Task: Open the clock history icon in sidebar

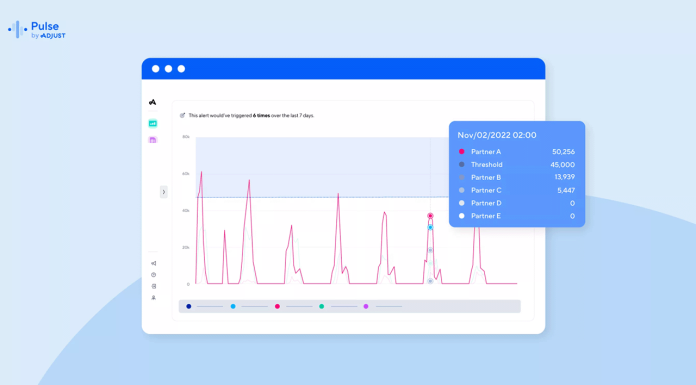Action: pyautogui.click(x=154, y=275)
